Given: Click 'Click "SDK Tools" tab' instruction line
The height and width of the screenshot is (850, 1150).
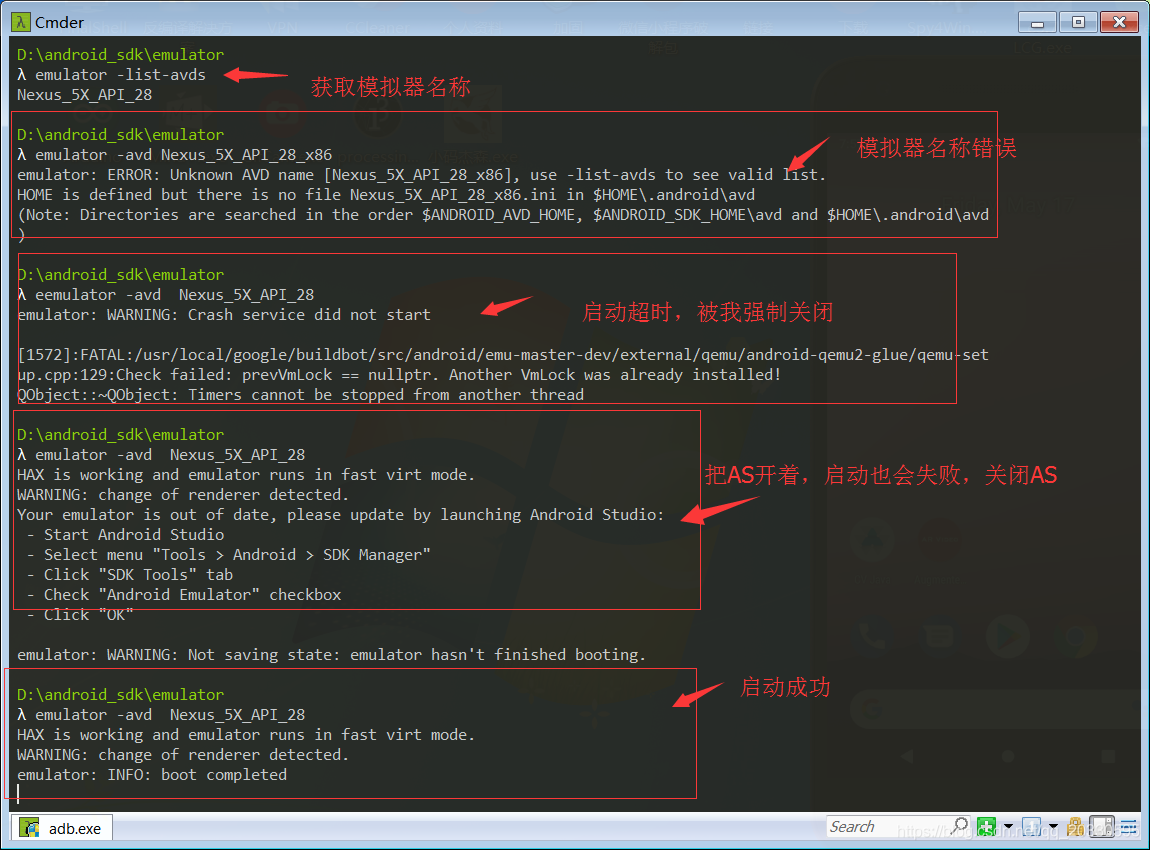Looking at the screenshot, I should point(130,575).
